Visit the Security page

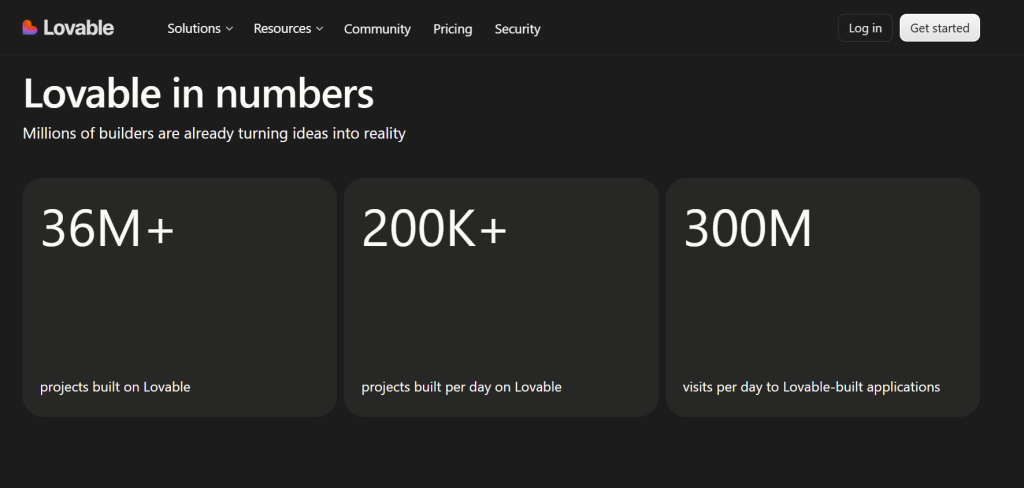[517, 29]
